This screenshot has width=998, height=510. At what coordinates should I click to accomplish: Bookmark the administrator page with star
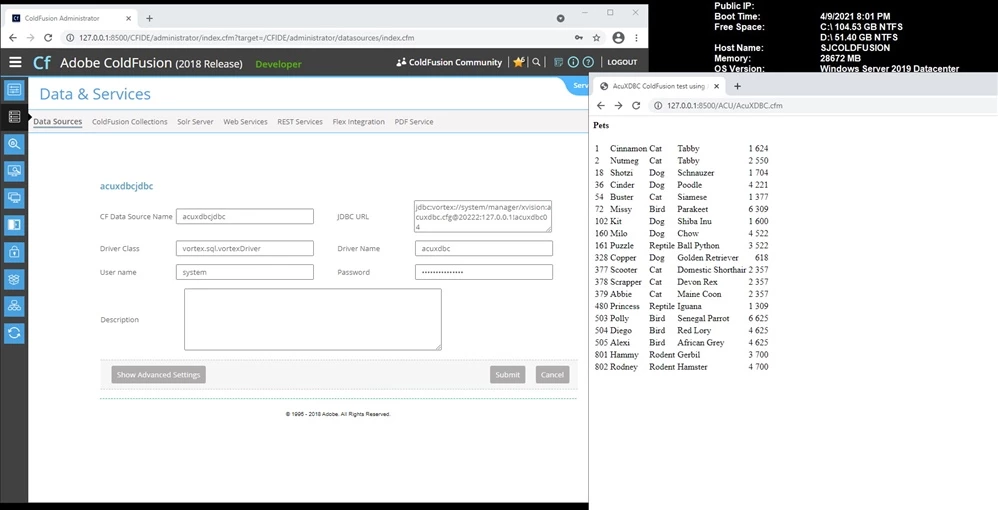pos(596,38)
